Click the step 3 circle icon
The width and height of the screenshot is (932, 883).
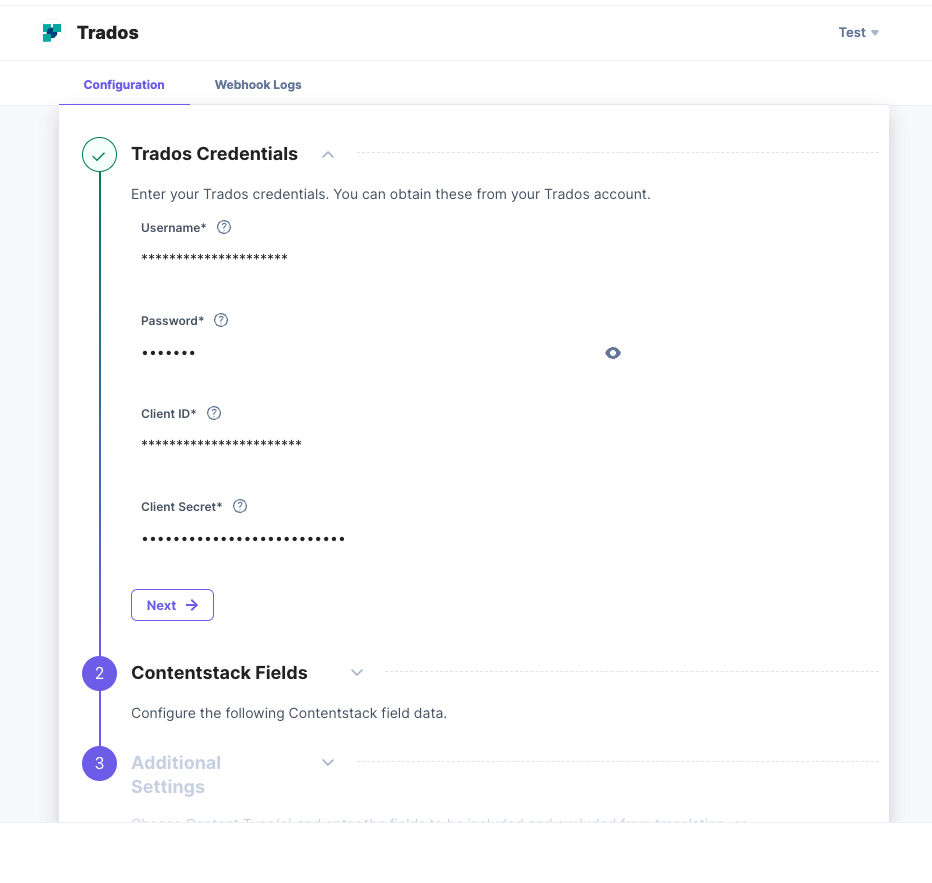click(99, 764)
